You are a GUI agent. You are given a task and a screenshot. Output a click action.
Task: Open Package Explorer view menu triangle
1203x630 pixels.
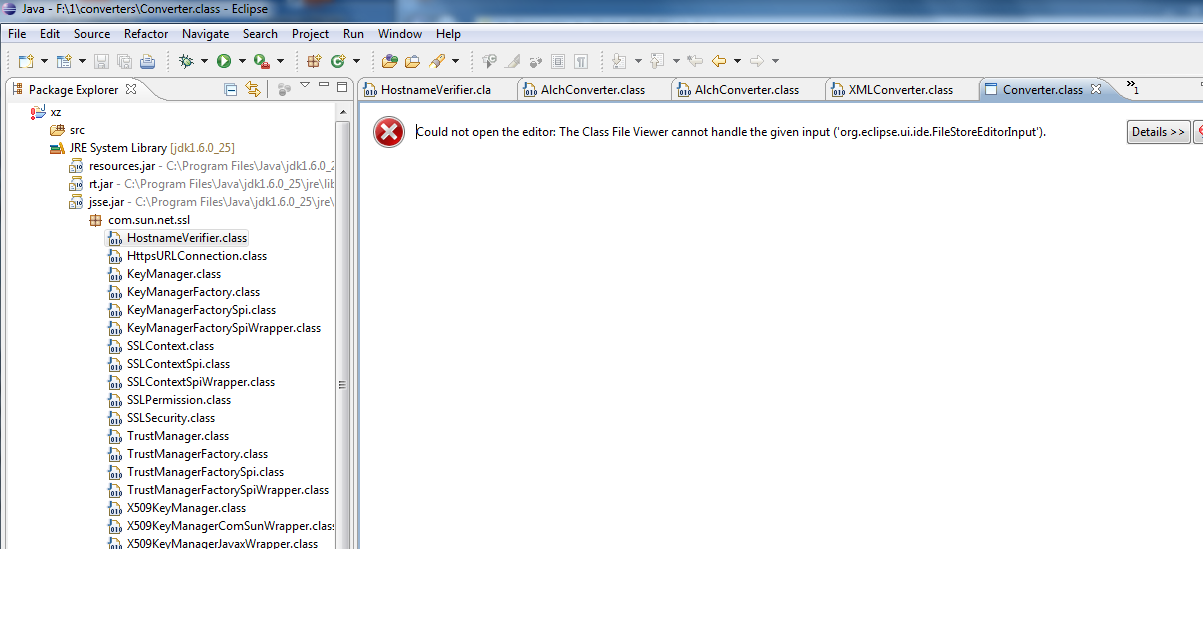305,86
